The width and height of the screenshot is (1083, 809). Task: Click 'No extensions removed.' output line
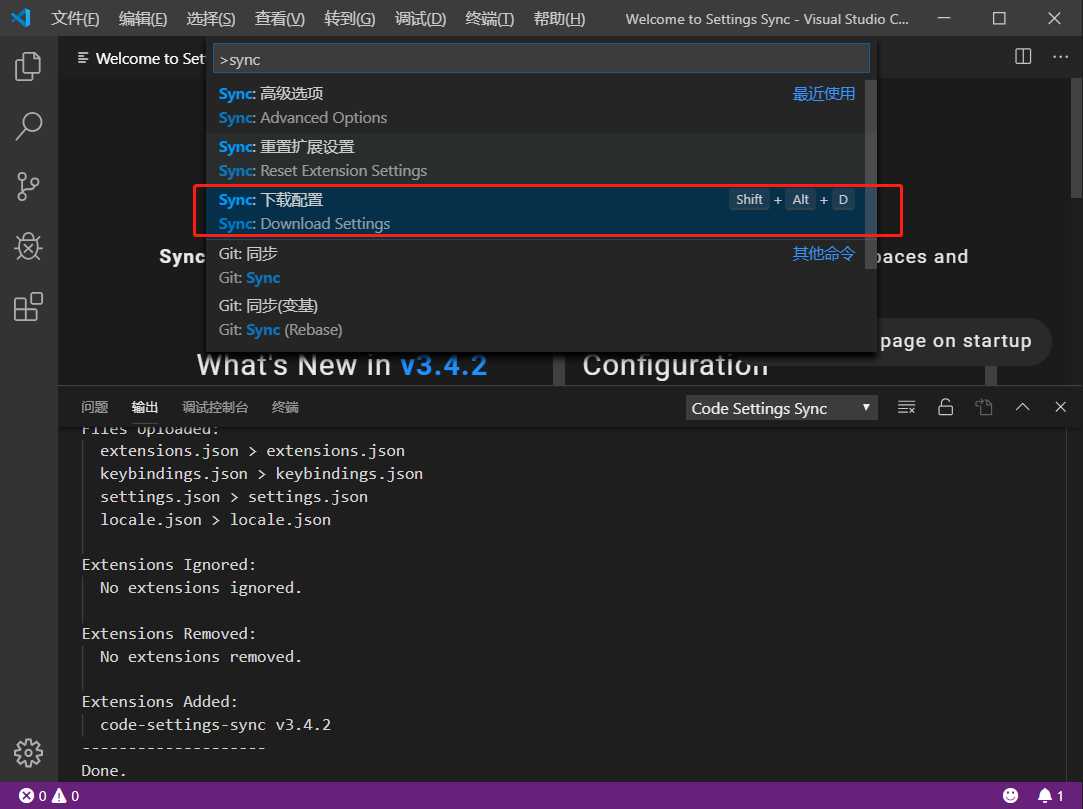200,656
